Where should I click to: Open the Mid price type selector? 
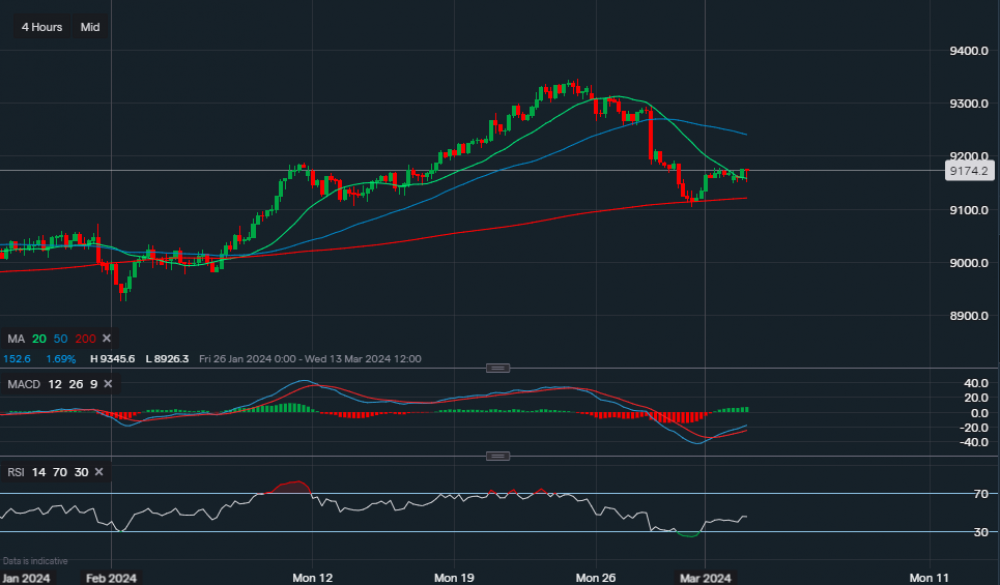tap(89, 27)
